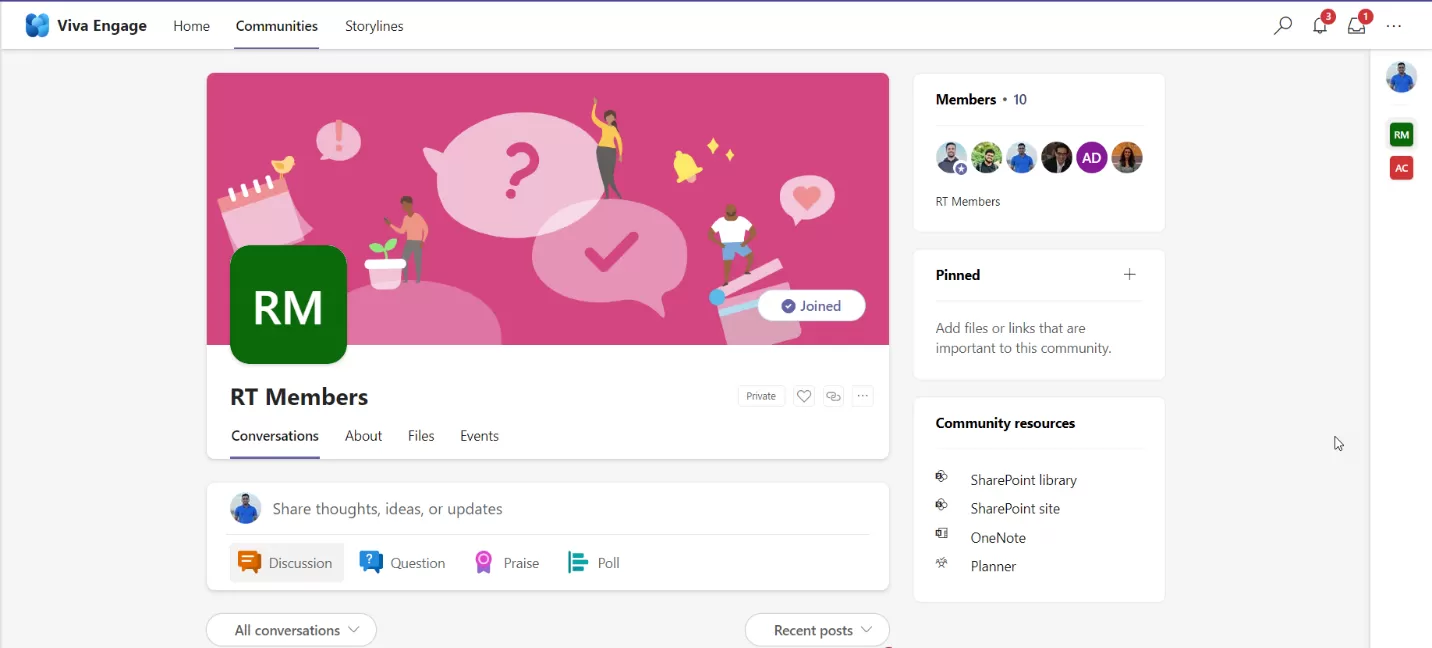The height and width of the screenshot is (648, 1432).
Task: Click the last member avatar in row
Action: tap(1127, 157)
